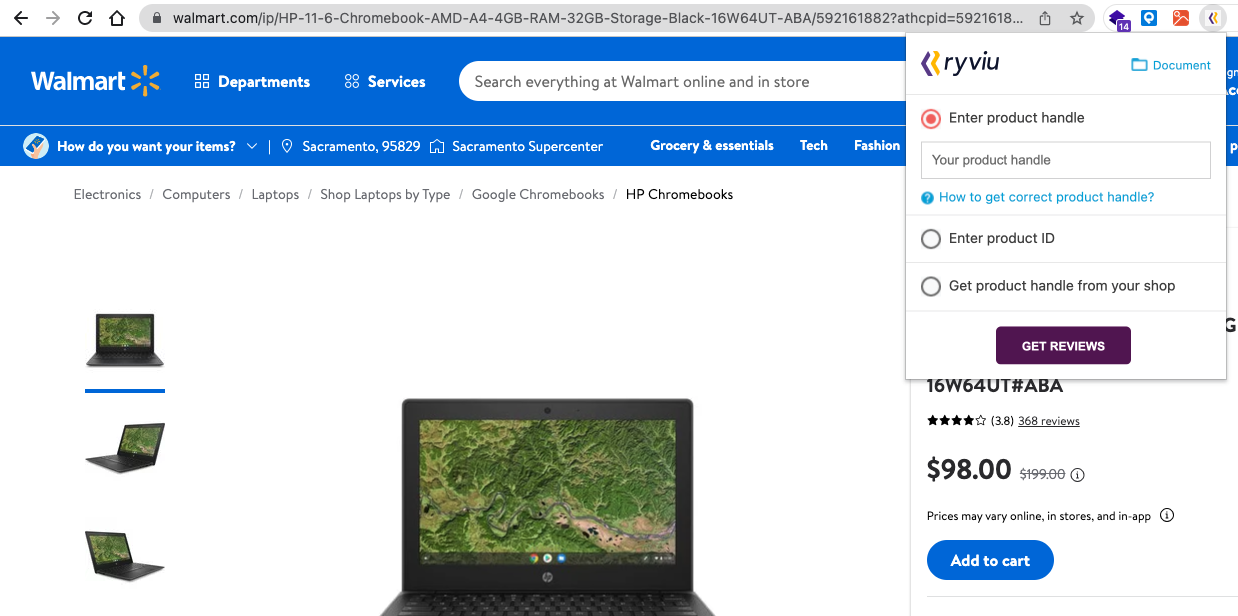Click the location pin icon by Sacramento, 95829
This screenshot has height=616, width=1238.
point(287,146)
